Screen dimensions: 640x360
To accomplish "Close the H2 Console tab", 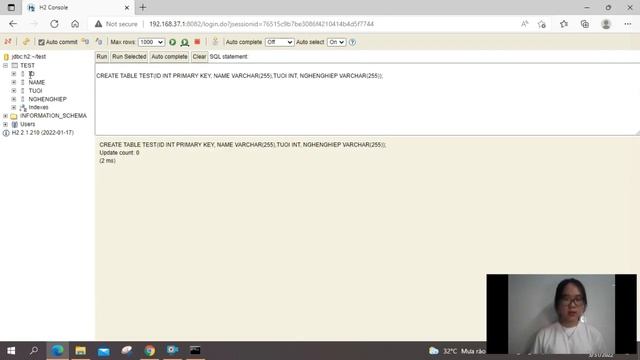I will [127, 7].
